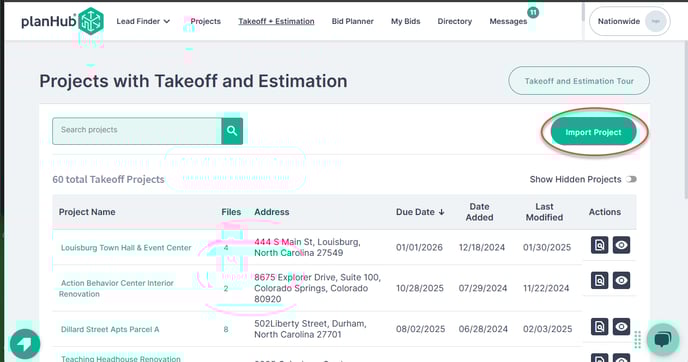The height and width of the screenshot is (362, 688).
Task: Click the round arrow badge in the bottom-left corner
Action: click(x=25, y=344)
